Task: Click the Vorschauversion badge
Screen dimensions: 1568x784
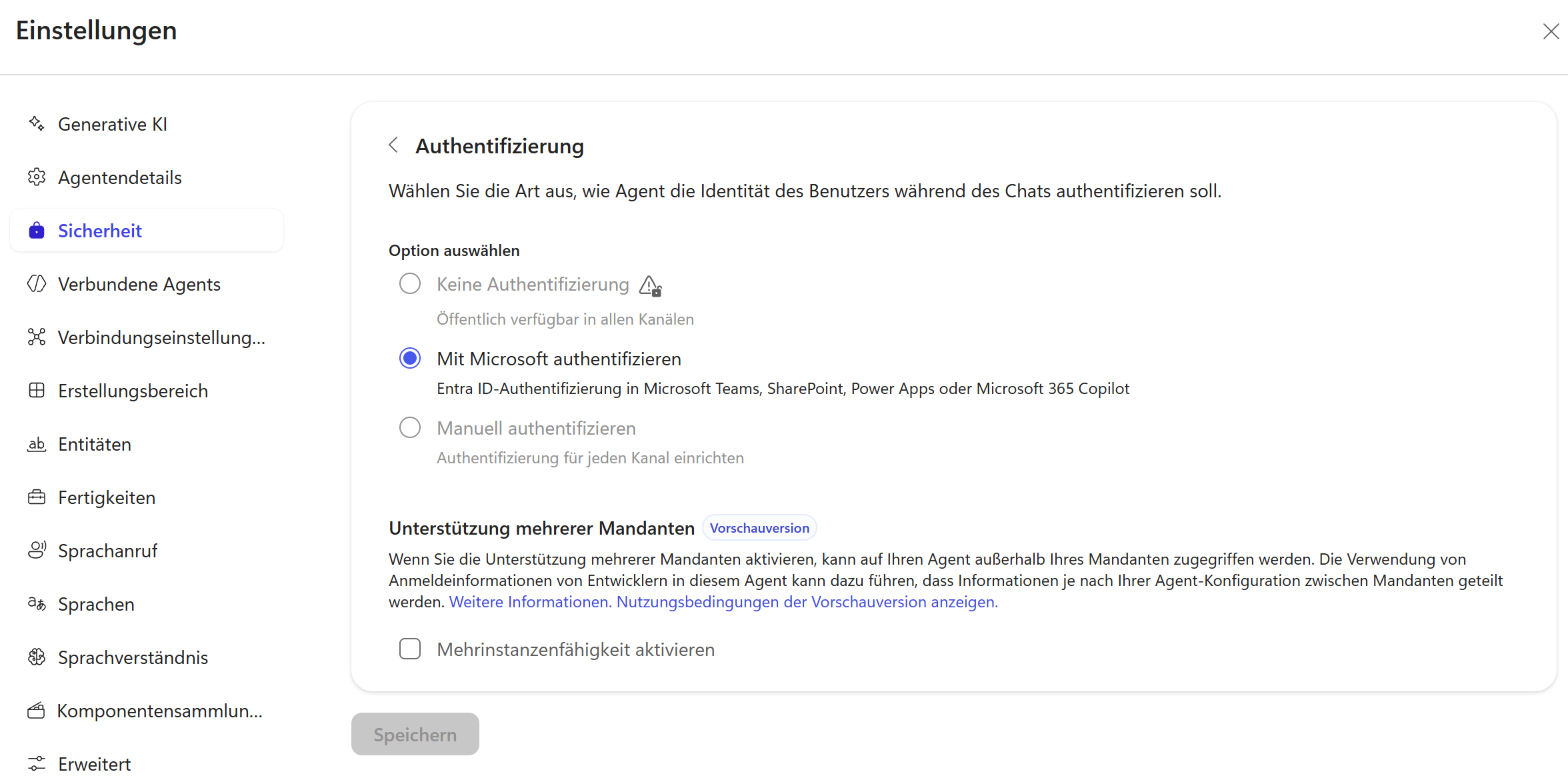Action: tap(760, 527)
